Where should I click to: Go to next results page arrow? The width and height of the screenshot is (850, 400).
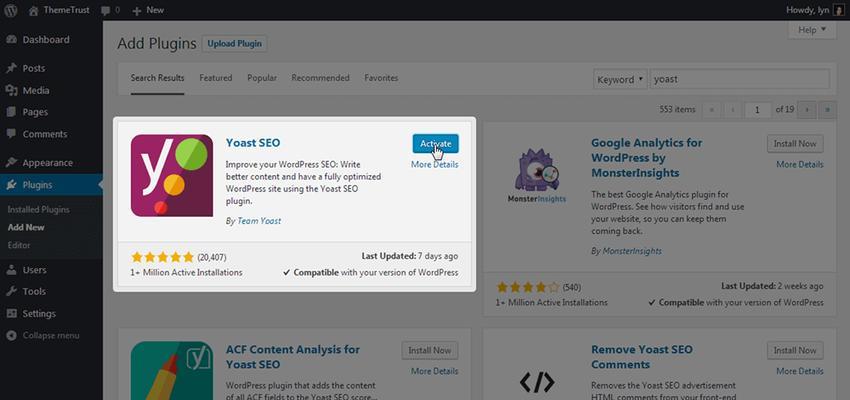[807, 109]
